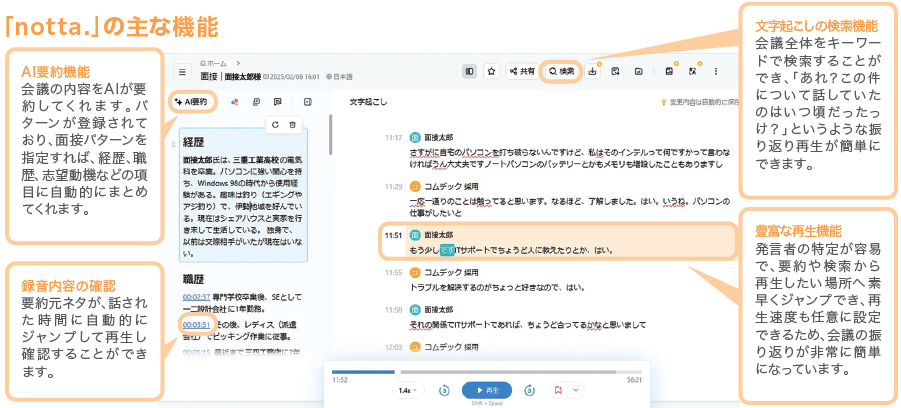Rewind 3 seconds with the back icon

444,390
